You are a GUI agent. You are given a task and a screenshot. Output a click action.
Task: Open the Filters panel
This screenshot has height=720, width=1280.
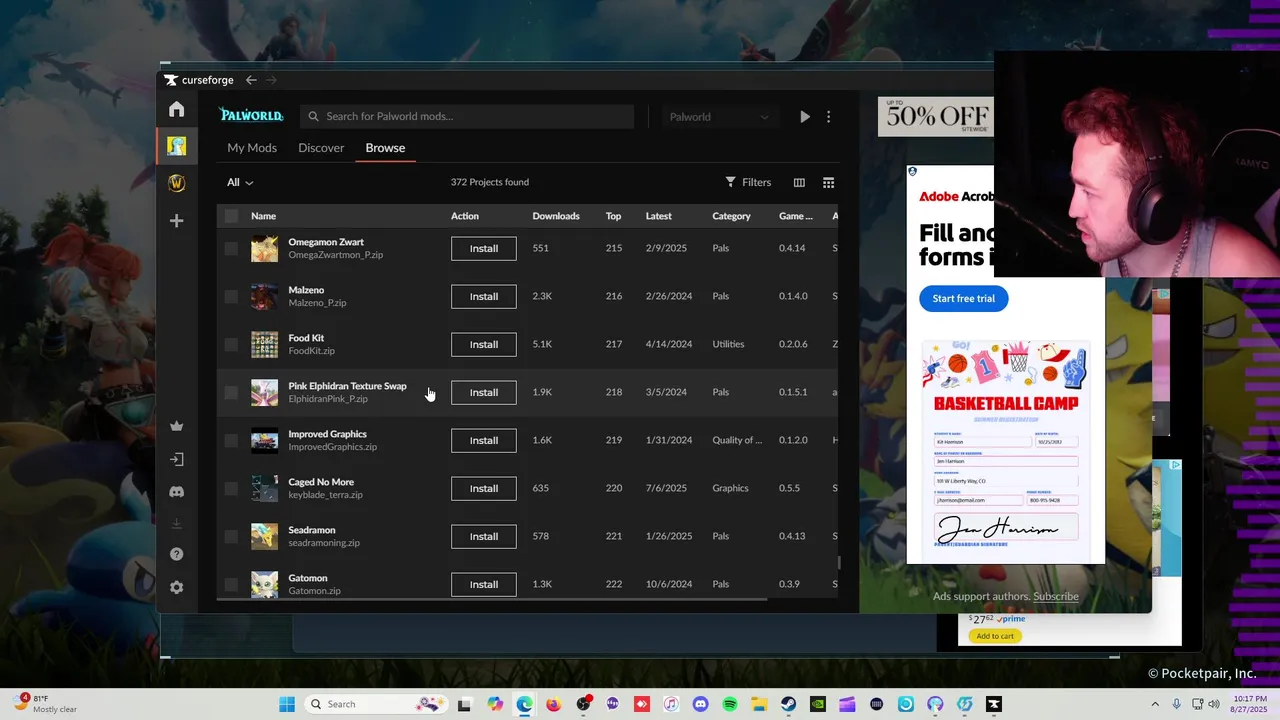748,182
